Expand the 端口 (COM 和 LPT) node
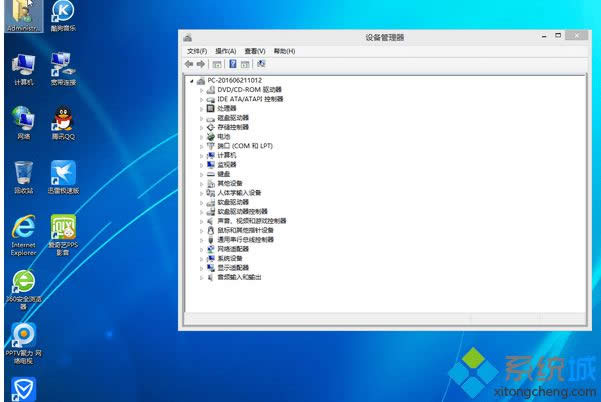The width and height of the screenshot is (601, 402). point(202,146)
